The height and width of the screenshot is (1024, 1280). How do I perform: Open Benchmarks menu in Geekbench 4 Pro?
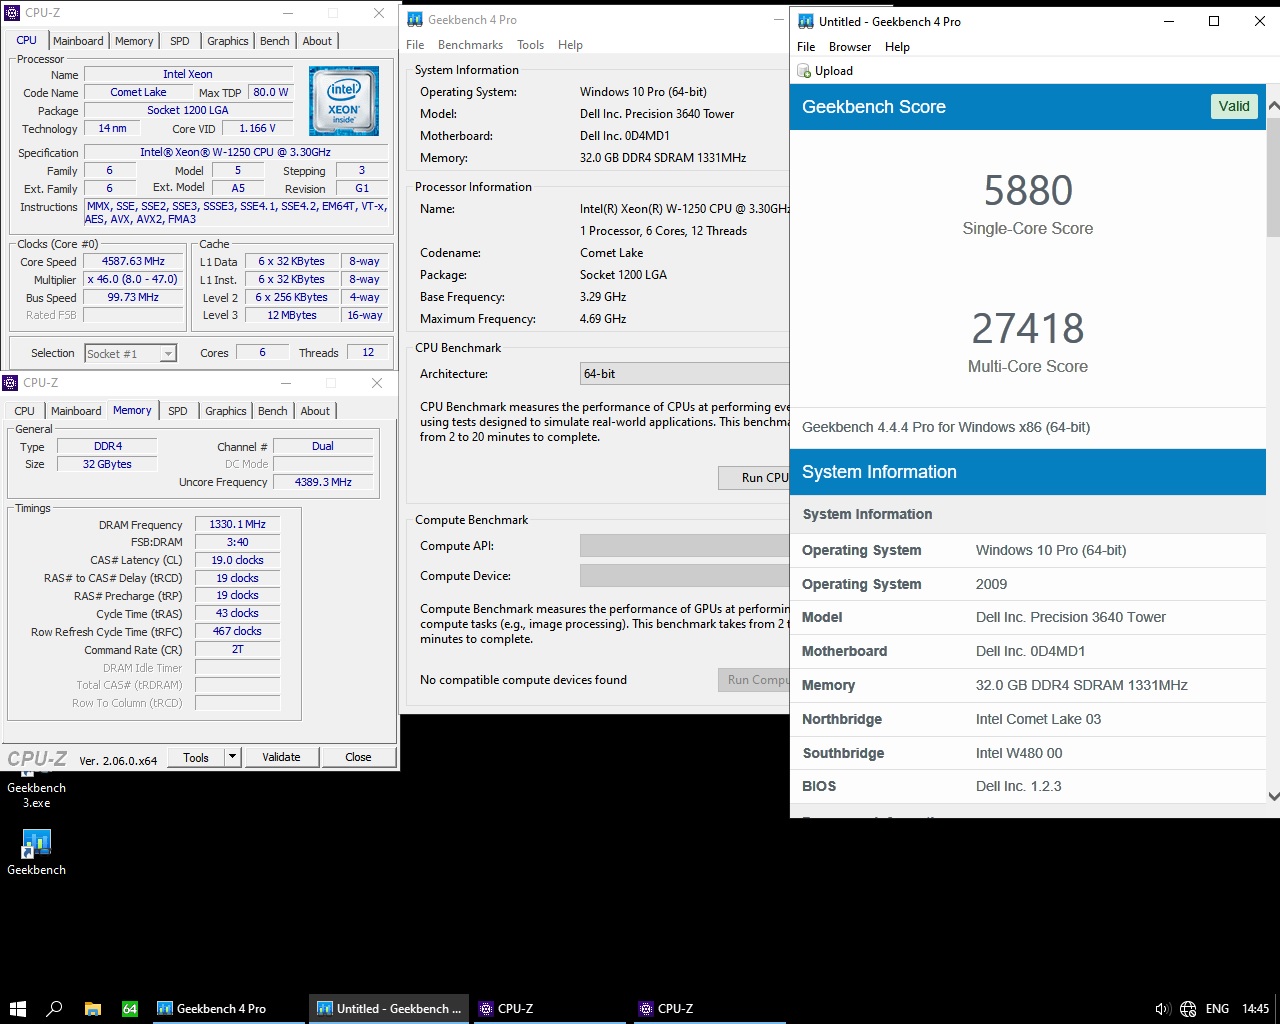(x=470, y=45)
